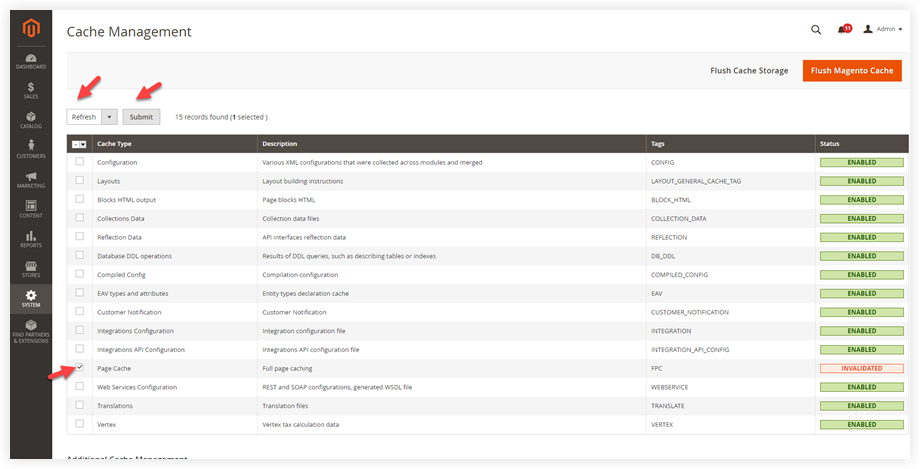
Task: Click Flush Cache Storage button
Action: (749, 70)
